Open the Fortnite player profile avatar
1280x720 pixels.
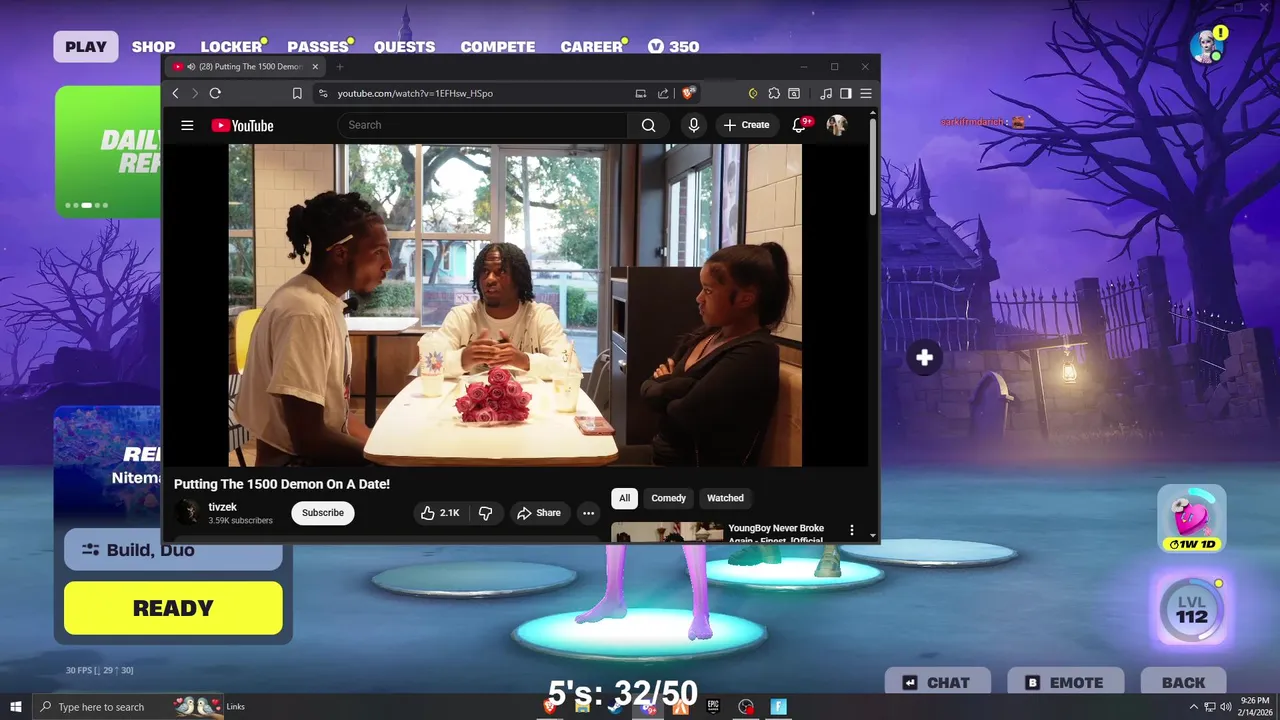click(1207, 46)
